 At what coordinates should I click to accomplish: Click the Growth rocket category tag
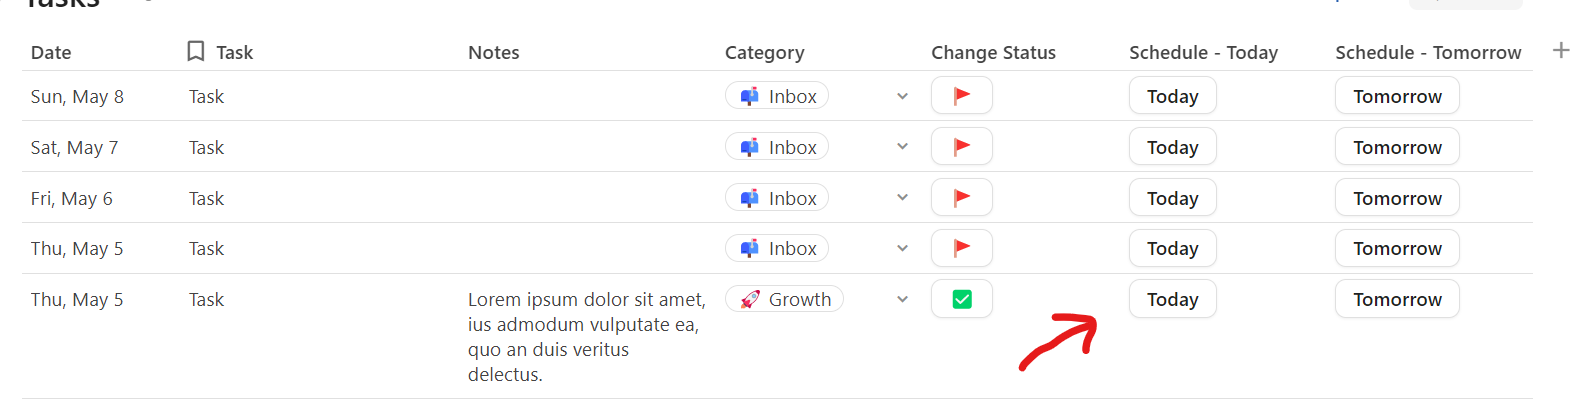[x=784, y=299]
